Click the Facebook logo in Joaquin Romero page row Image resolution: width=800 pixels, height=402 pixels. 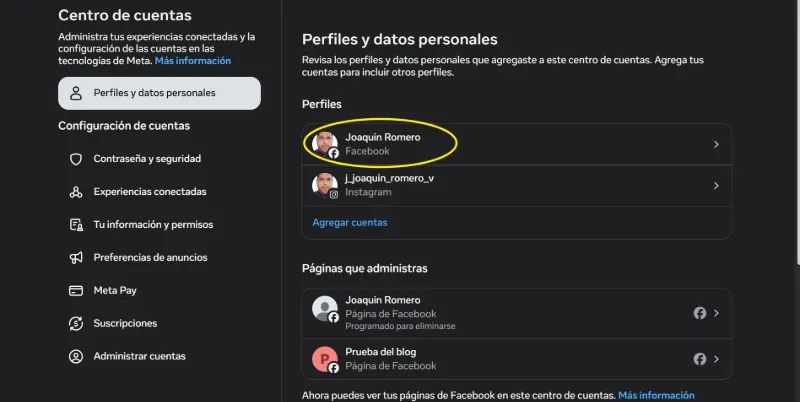point(699,313)
